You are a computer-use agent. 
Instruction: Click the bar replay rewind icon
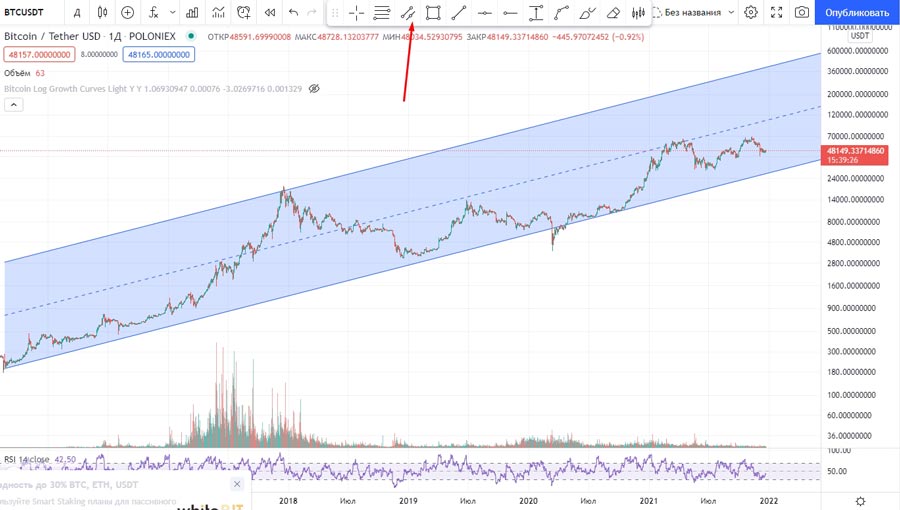click(x=268, y=13)
